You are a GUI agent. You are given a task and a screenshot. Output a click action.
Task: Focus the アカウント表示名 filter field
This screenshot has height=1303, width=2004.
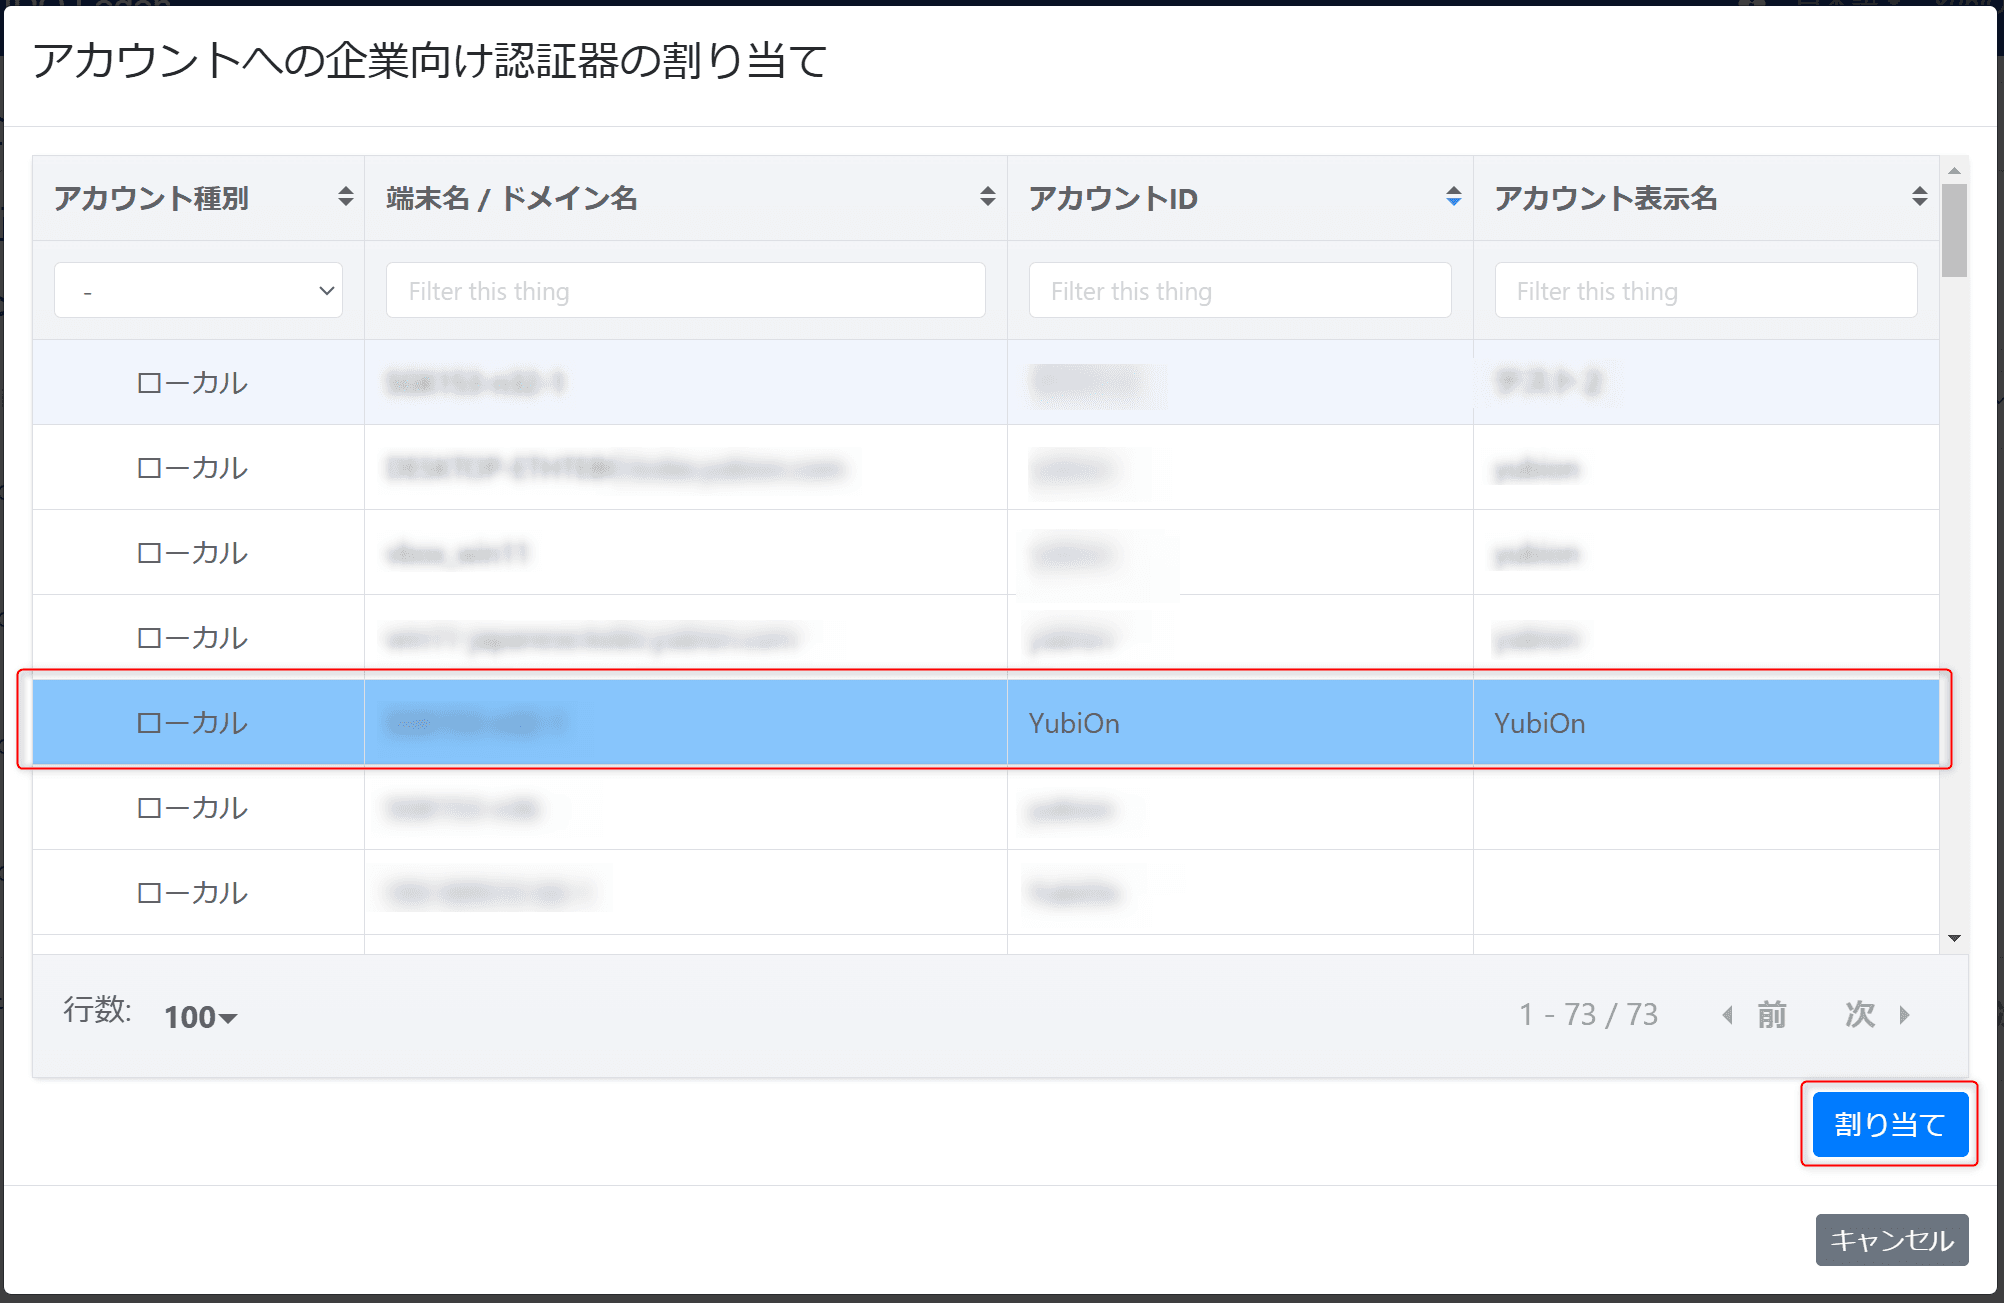click(1706, 291)
